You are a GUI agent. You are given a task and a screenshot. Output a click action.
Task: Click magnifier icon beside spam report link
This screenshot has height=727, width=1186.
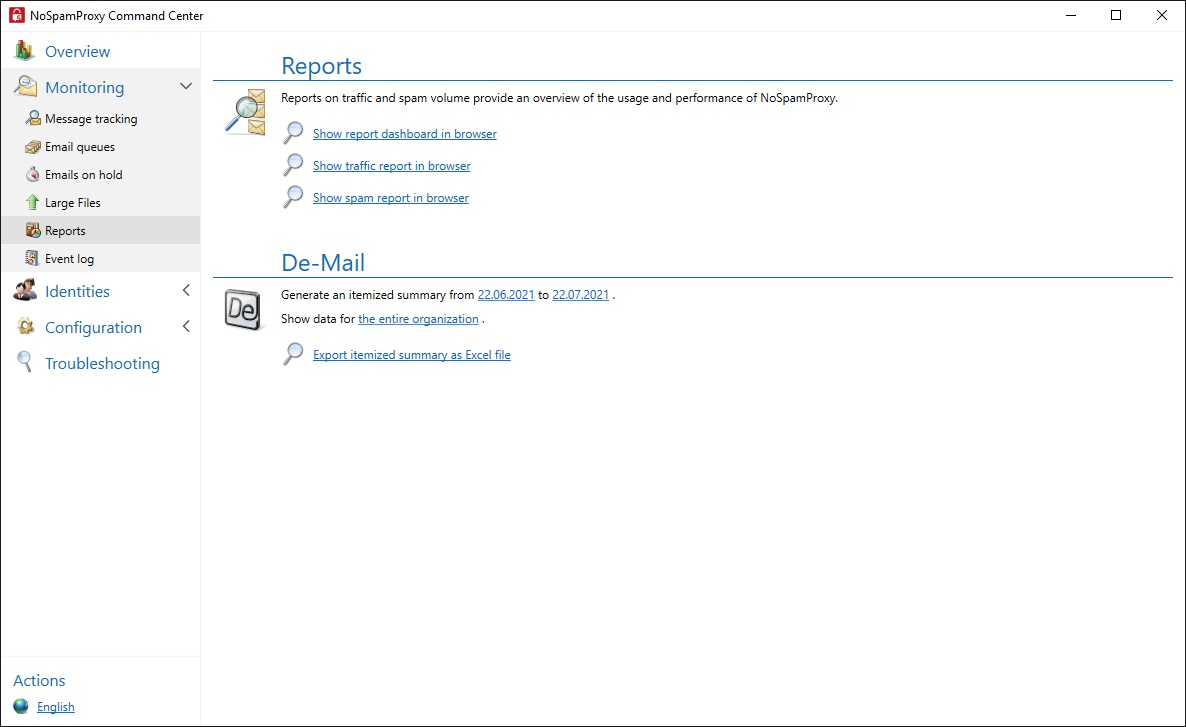293,197
